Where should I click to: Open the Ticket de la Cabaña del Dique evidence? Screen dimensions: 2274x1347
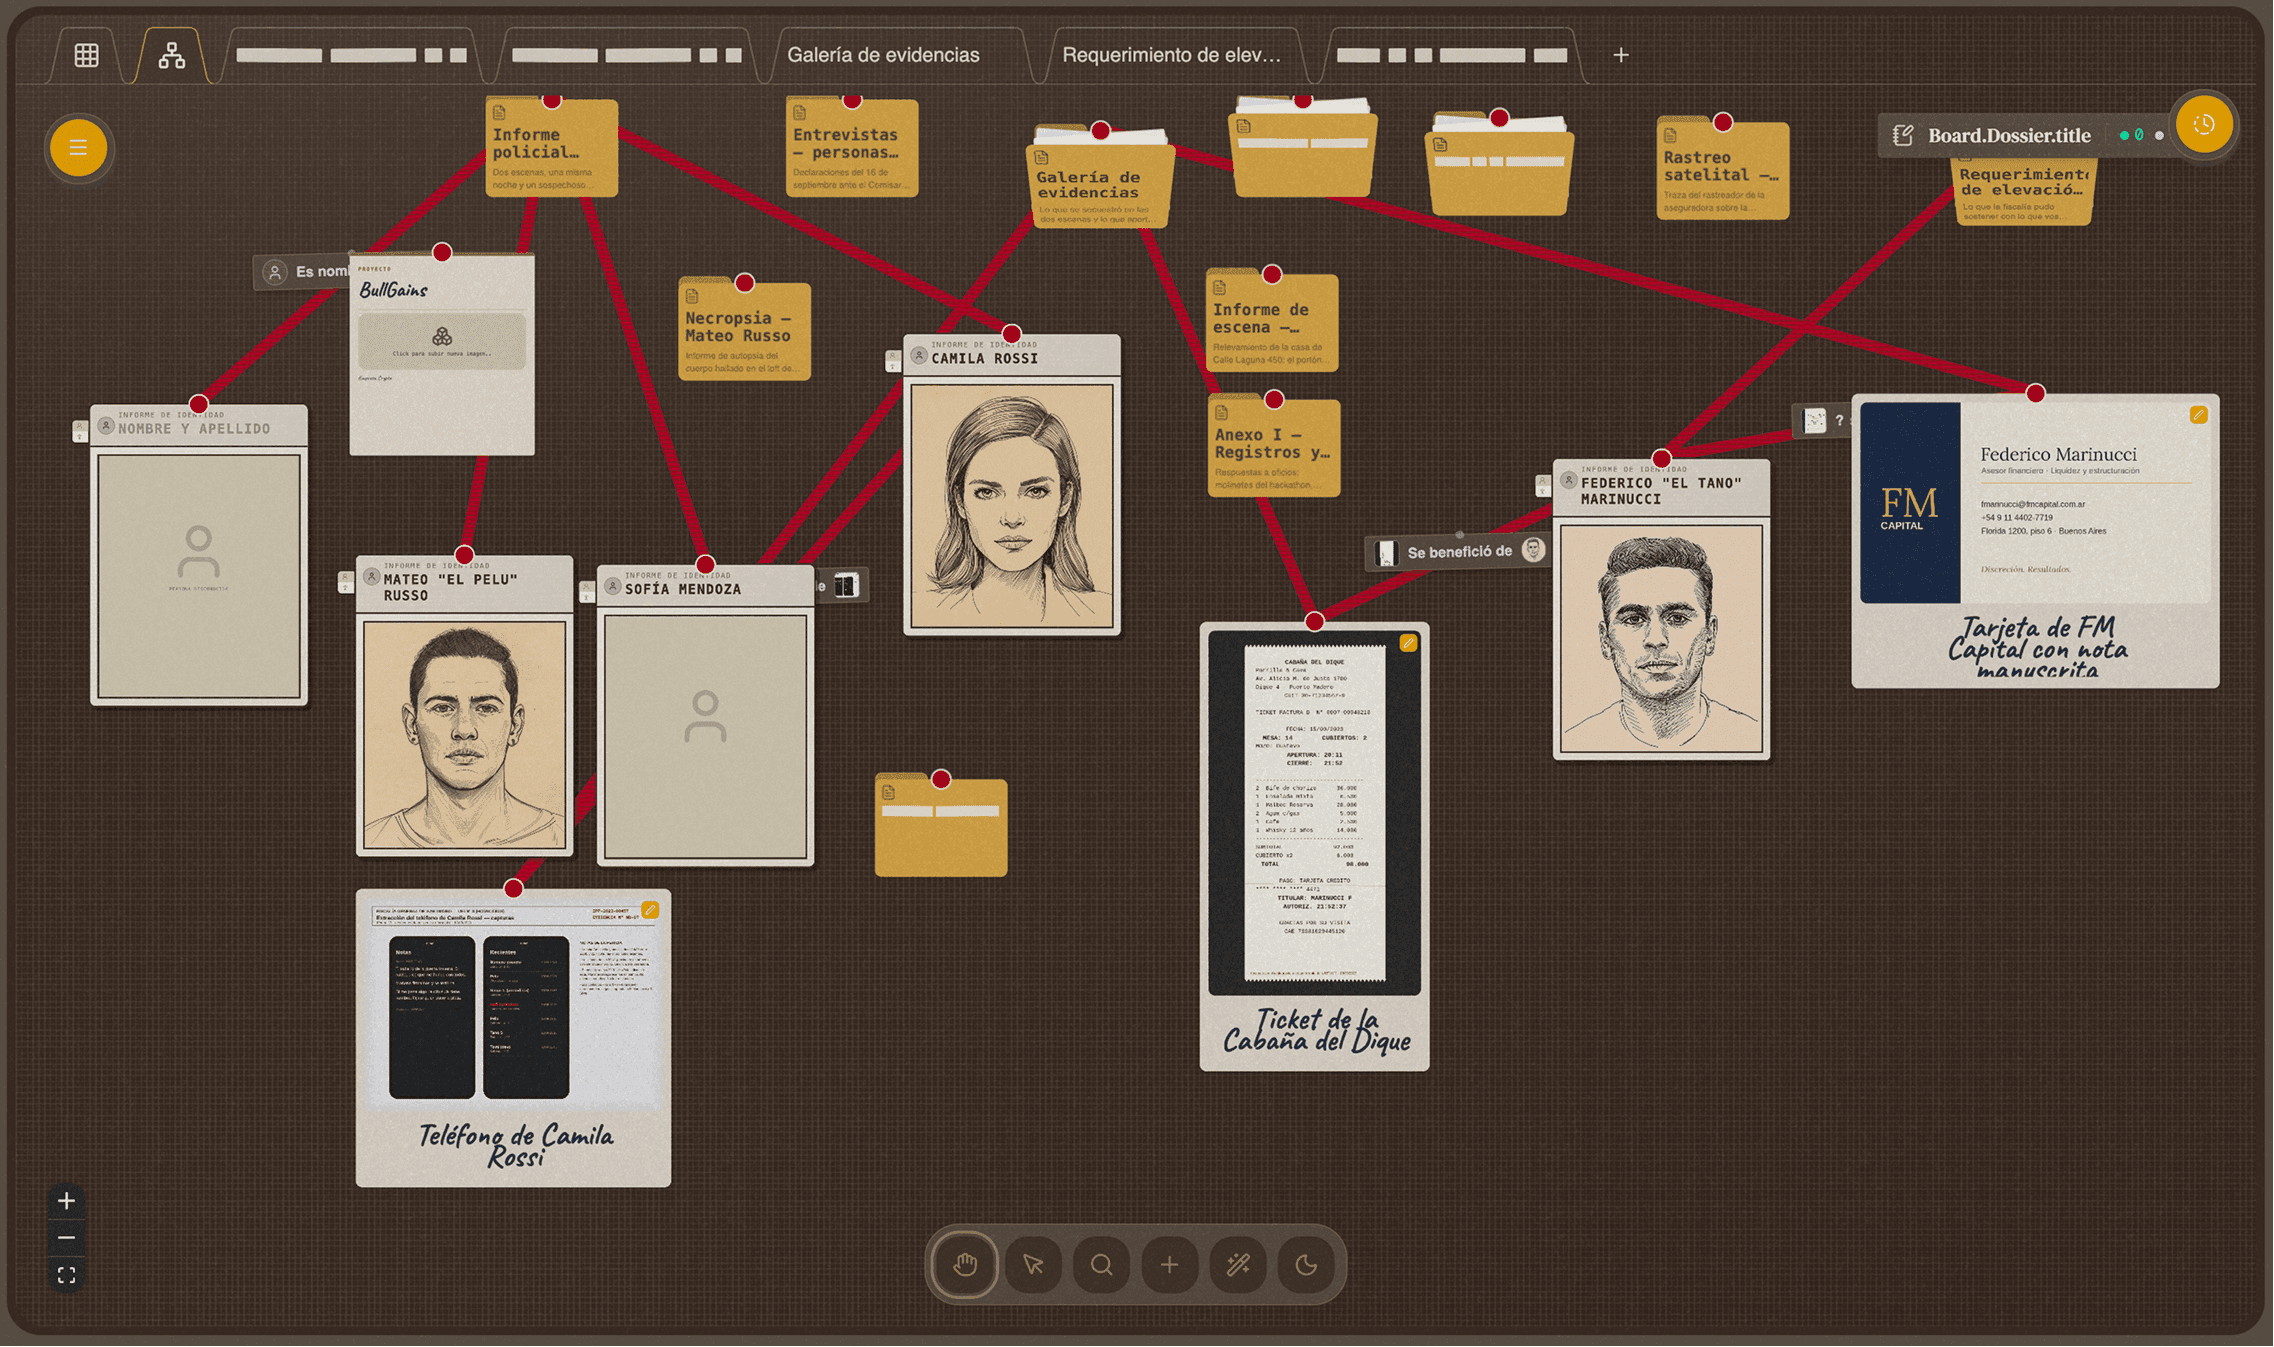click(1314, 847)
